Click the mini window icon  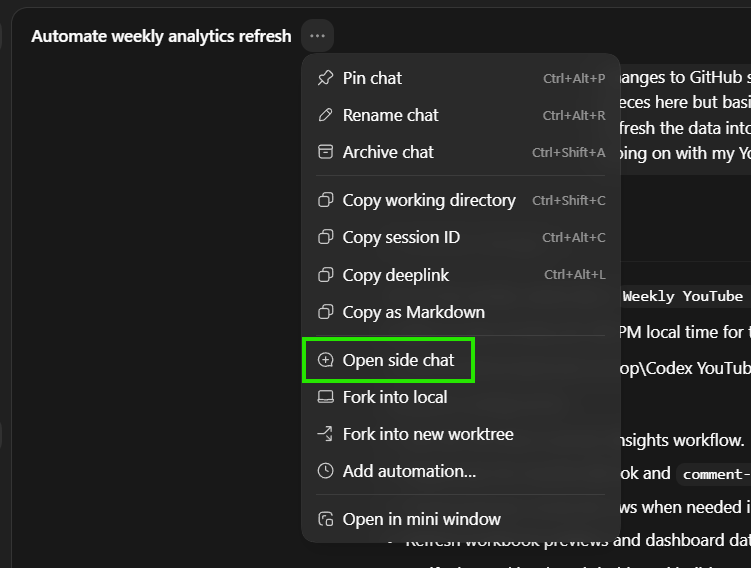point(326,519)
